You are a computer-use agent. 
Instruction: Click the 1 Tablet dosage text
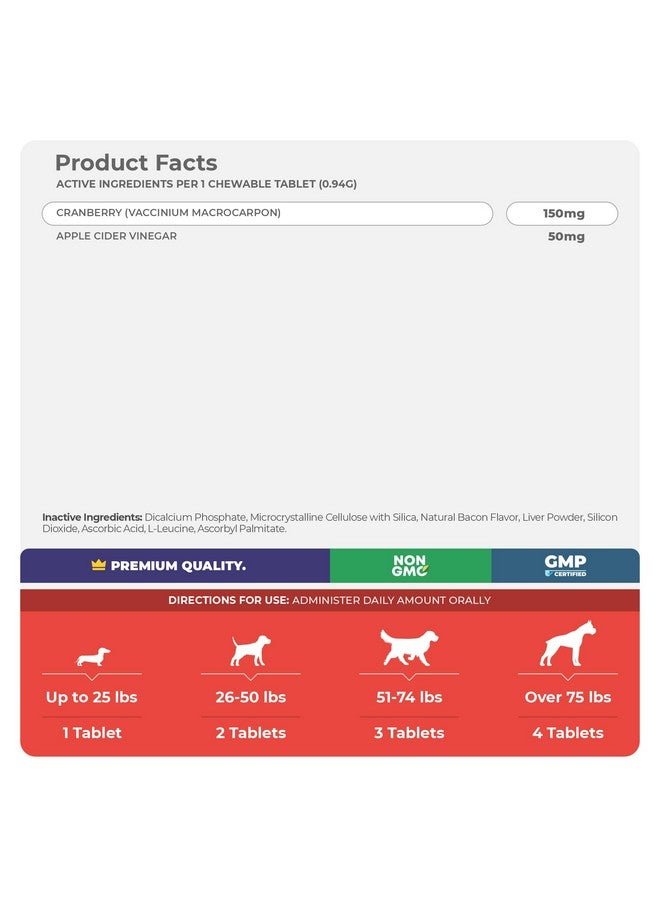92,733
